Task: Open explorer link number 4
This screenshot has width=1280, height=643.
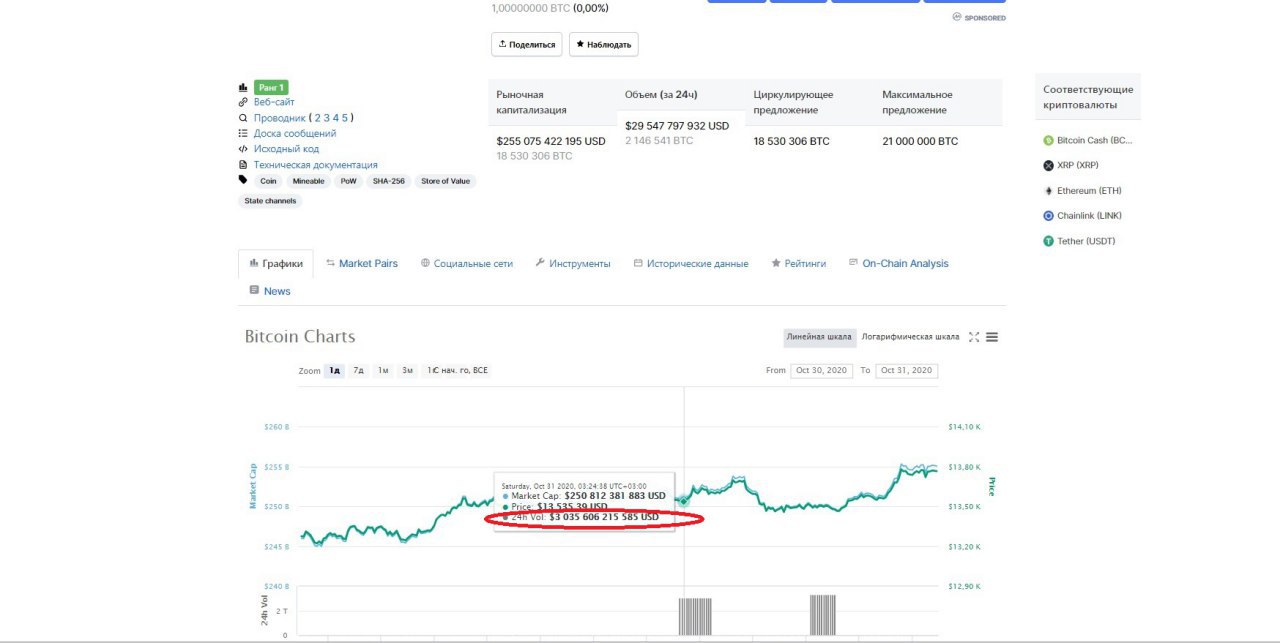Action: click(x=336, y=118)
